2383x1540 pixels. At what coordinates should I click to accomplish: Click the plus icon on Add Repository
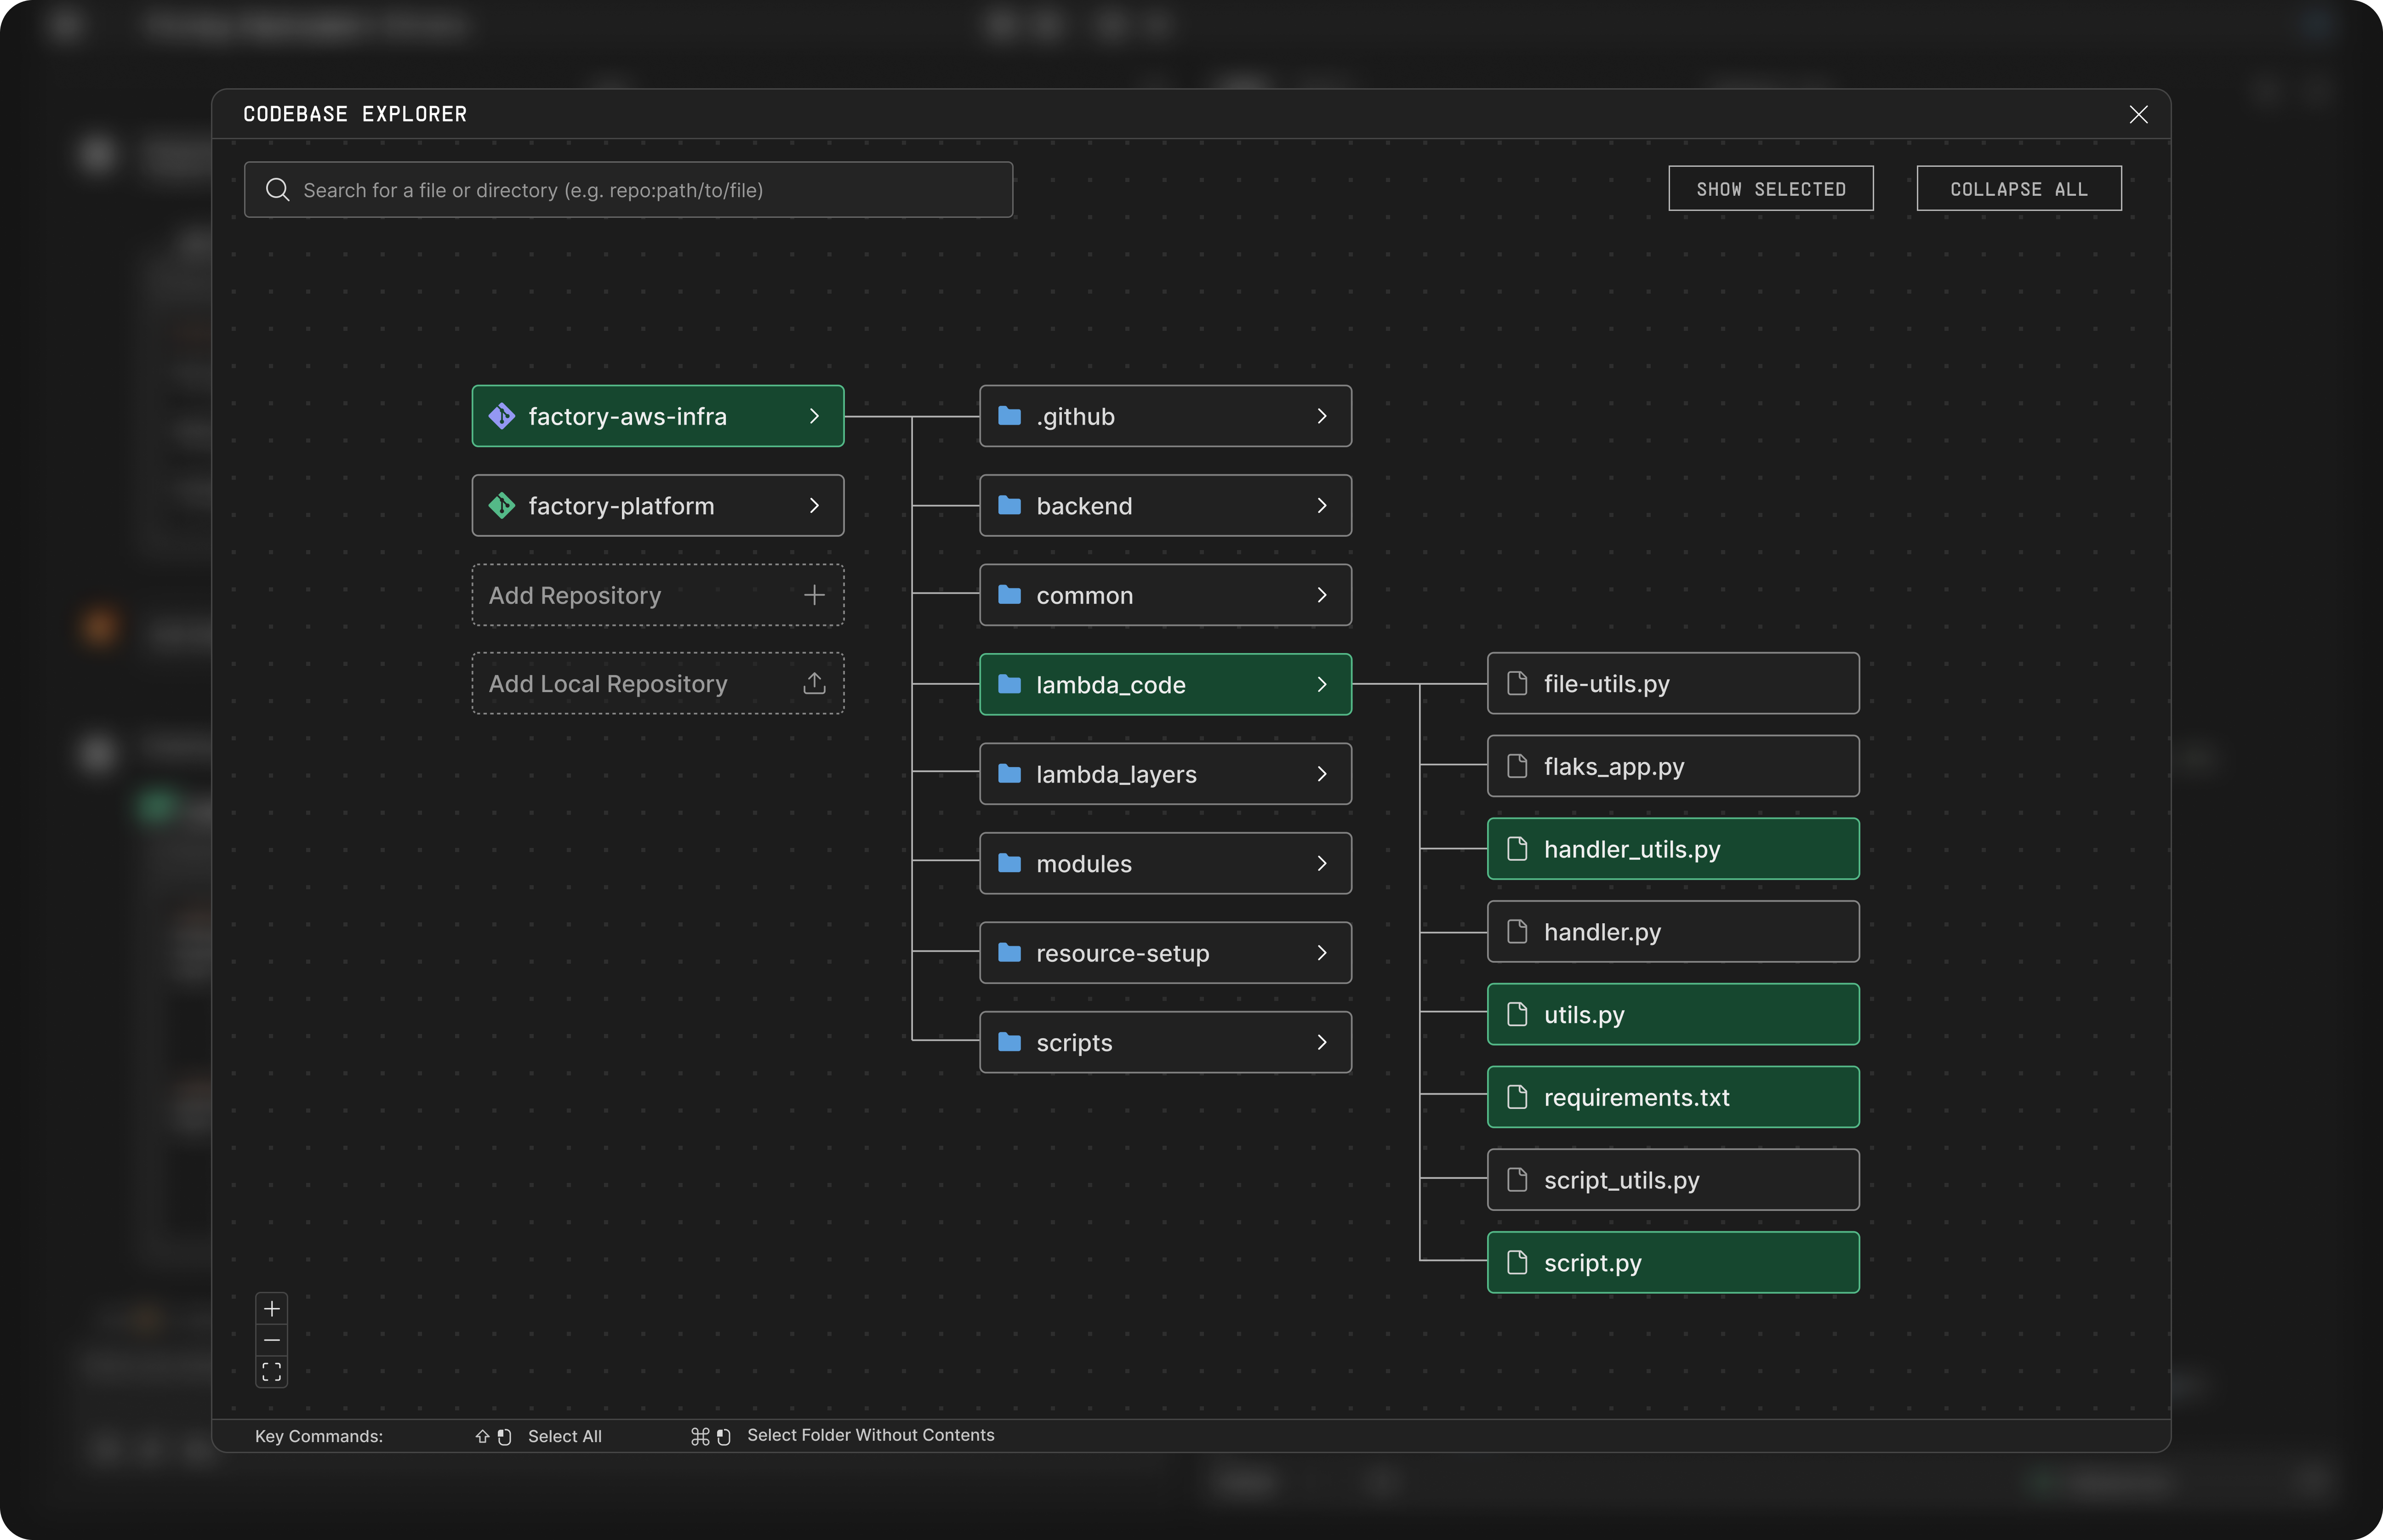814,595
